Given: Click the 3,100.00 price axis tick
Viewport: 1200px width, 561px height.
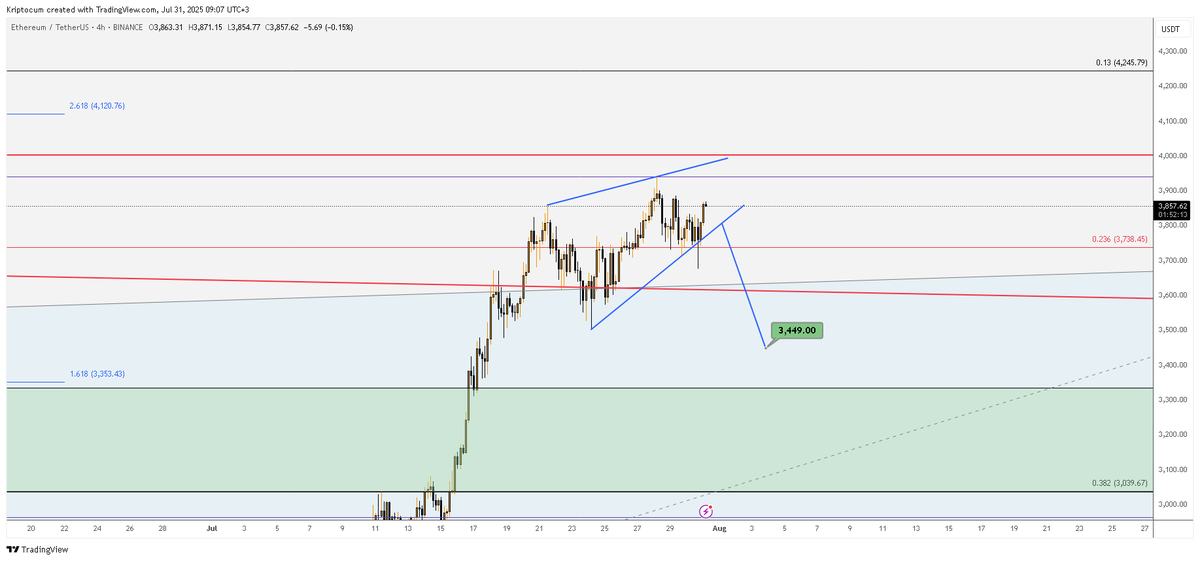Looking at the screenshot, I should pyautogui.click(x=1172, y=469).
